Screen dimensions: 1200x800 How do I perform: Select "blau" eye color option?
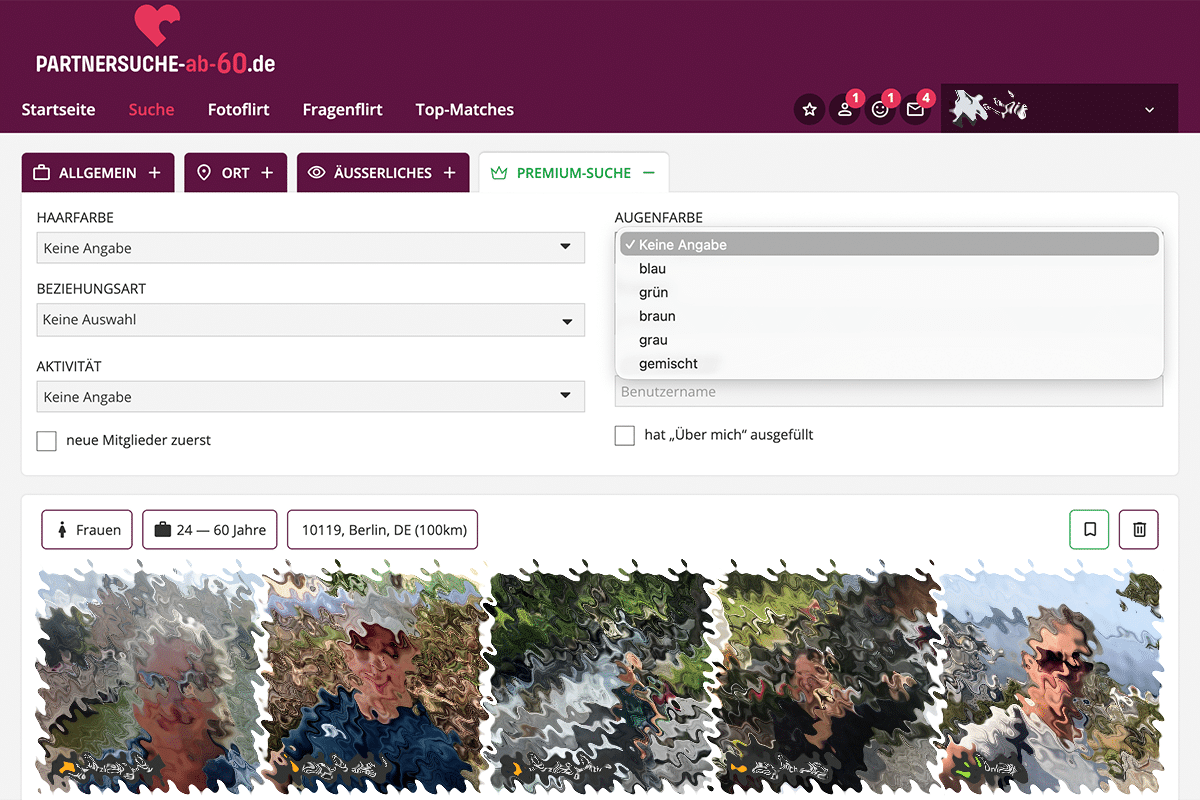point(652,269)
